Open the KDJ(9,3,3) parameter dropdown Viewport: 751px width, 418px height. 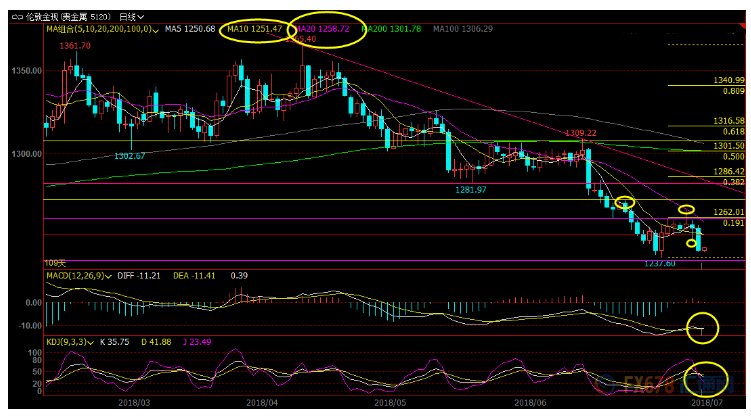[90, 342]
